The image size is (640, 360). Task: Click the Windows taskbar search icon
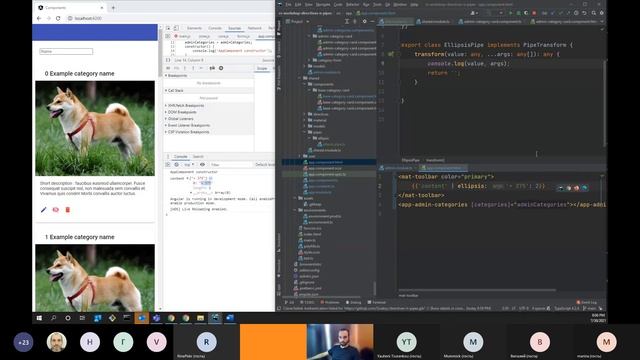point(53,318)
